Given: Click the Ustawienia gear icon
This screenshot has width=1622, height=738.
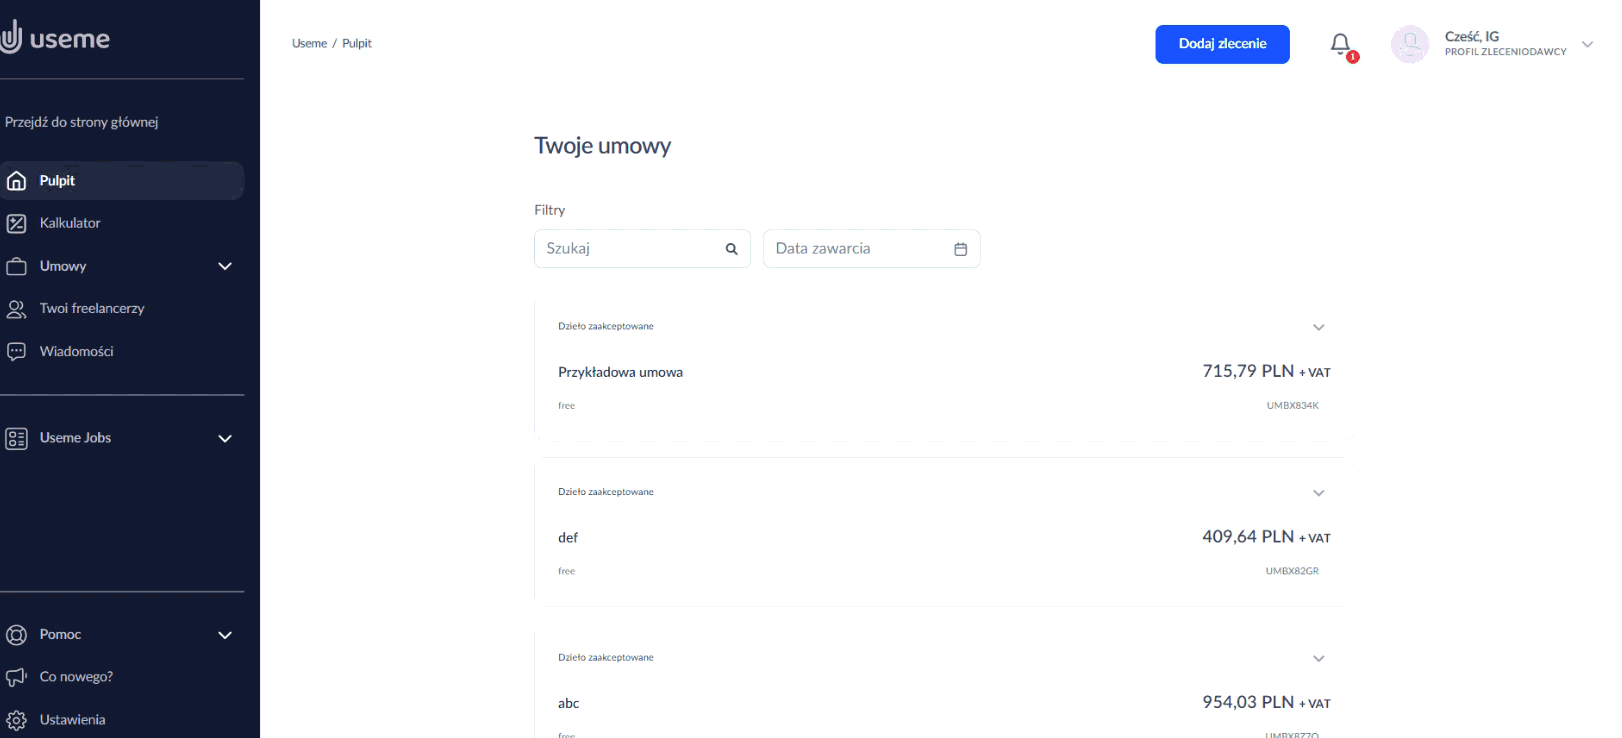Looking at the screenshot, I should [x=16, y=720].
